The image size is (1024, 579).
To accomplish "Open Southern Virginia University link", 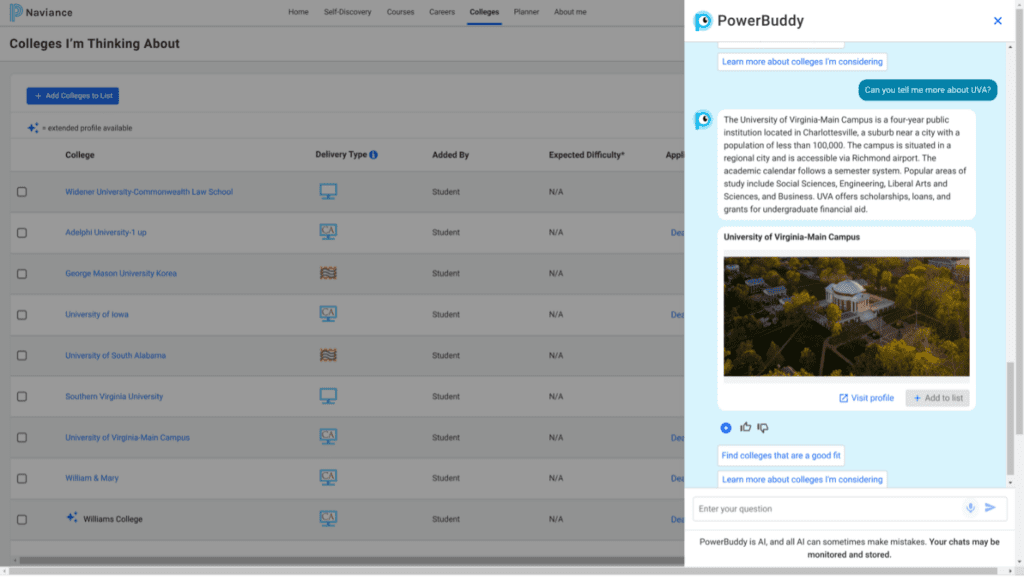I will [x=114, y=397].
